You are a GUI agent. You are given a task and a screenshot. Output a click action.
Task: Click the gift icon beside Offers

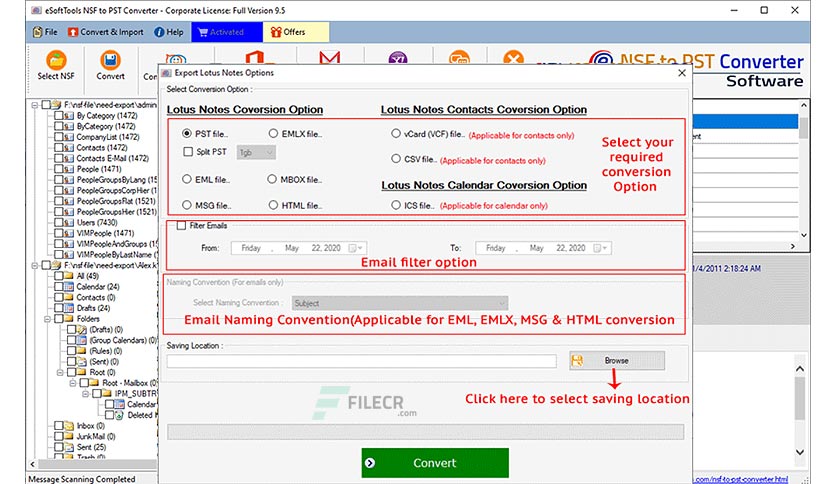coord(276,32)
